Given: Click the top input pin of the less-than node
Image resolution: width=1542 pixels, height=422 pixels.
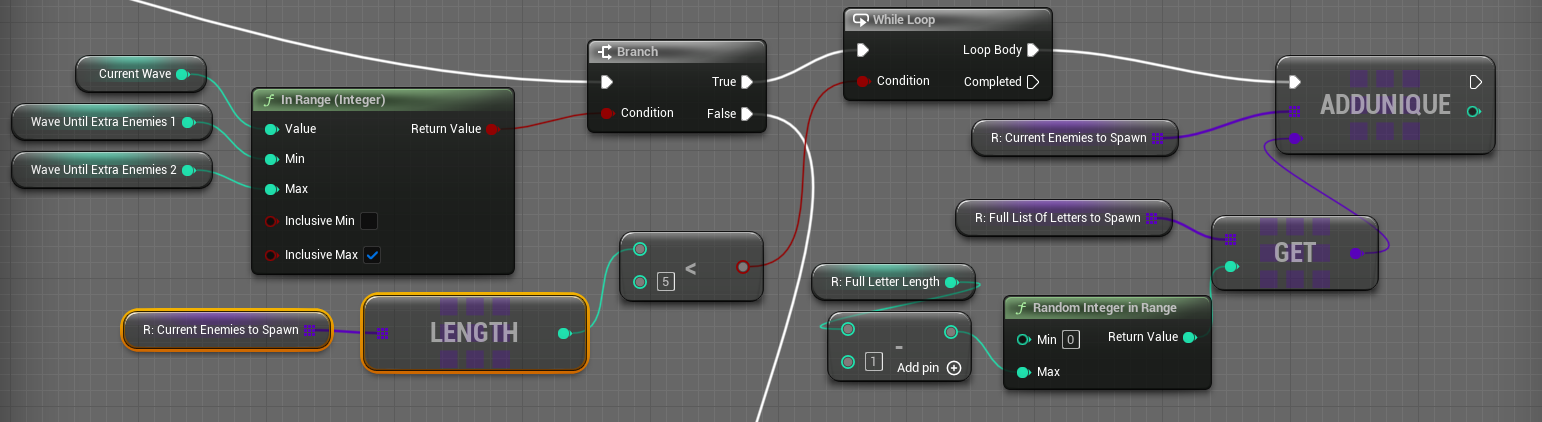Looking at the screenshot, I should coord(640,249).
